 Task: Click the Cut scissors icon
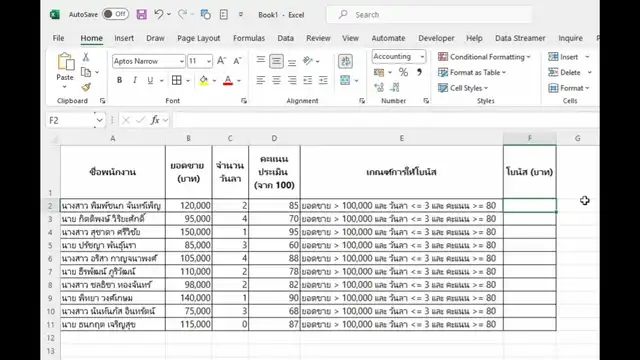86,57
